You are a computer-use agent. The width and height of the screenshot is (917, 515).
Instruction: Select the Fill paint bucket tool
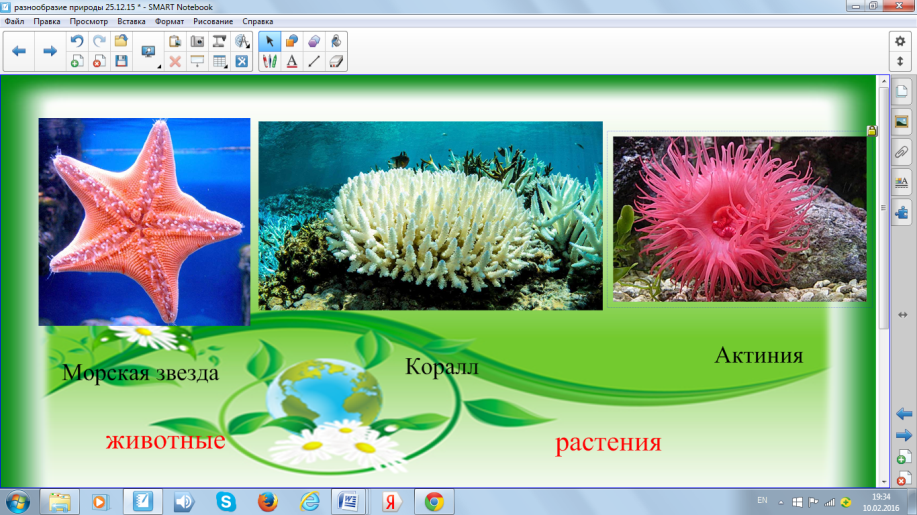(x=336, y=41)
